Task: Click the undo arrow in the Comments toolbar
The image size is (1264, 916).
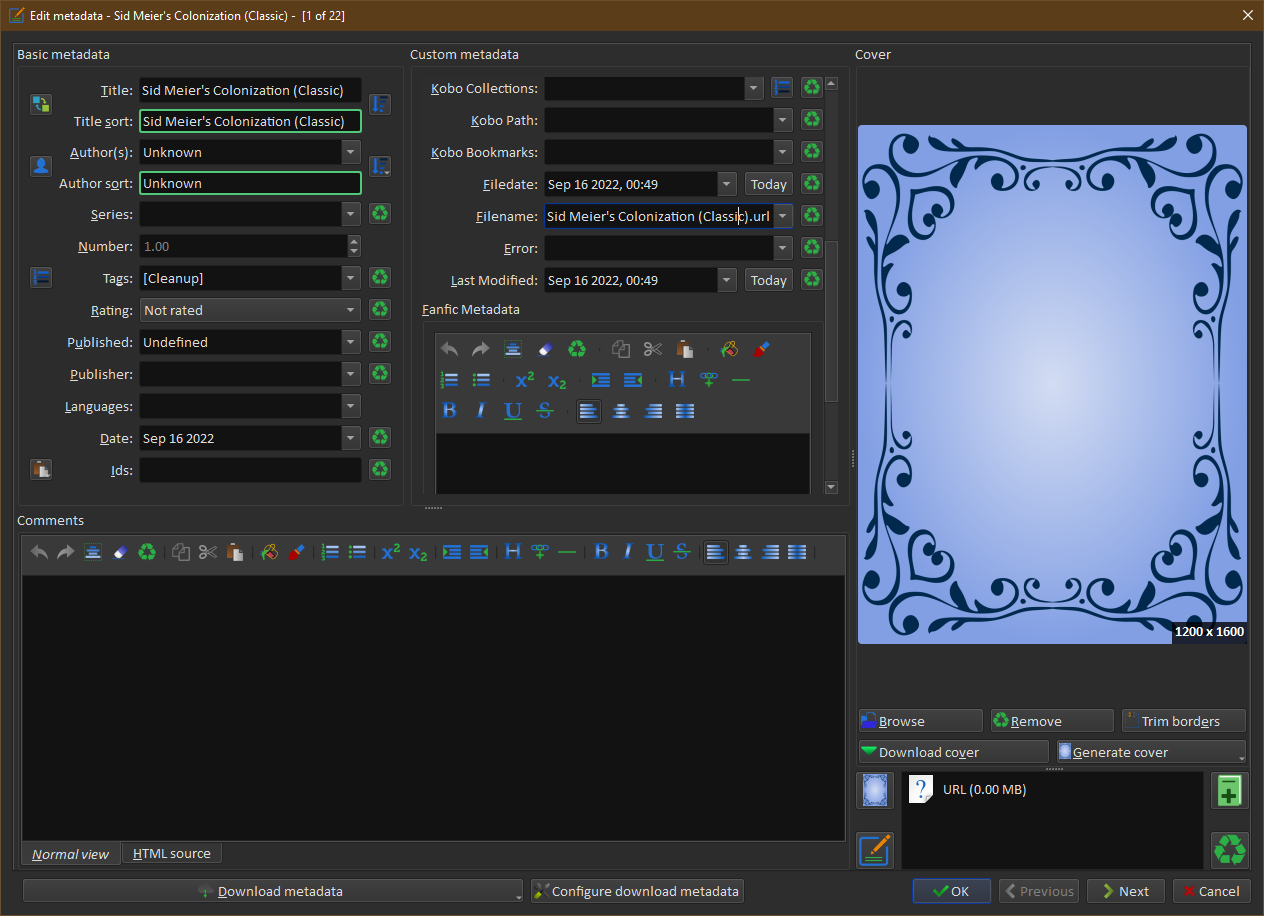Action: click(39, 552)
